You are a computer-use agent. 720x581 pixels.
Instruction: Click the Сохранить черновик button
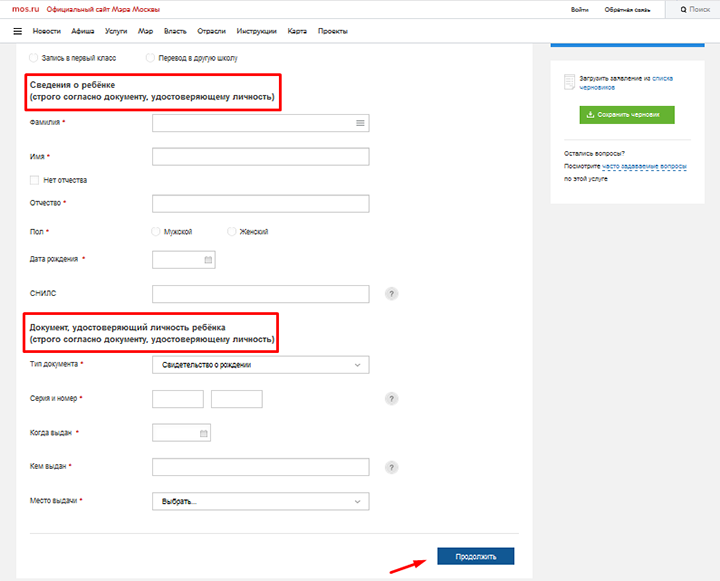point(627,115)
